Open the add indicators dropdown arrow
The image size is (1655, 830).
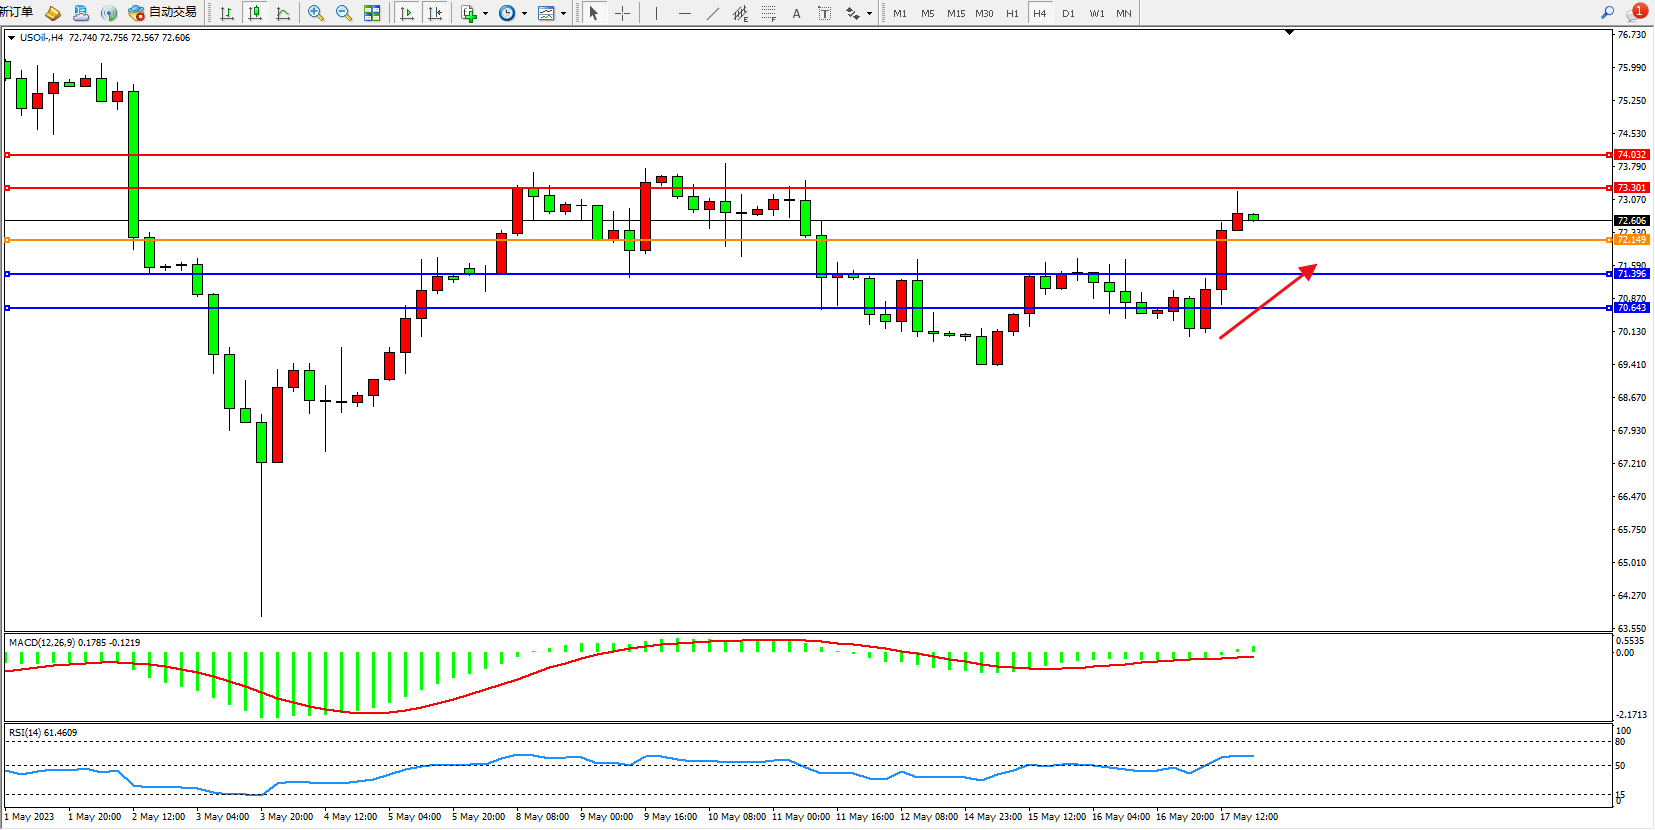[485, 14]
